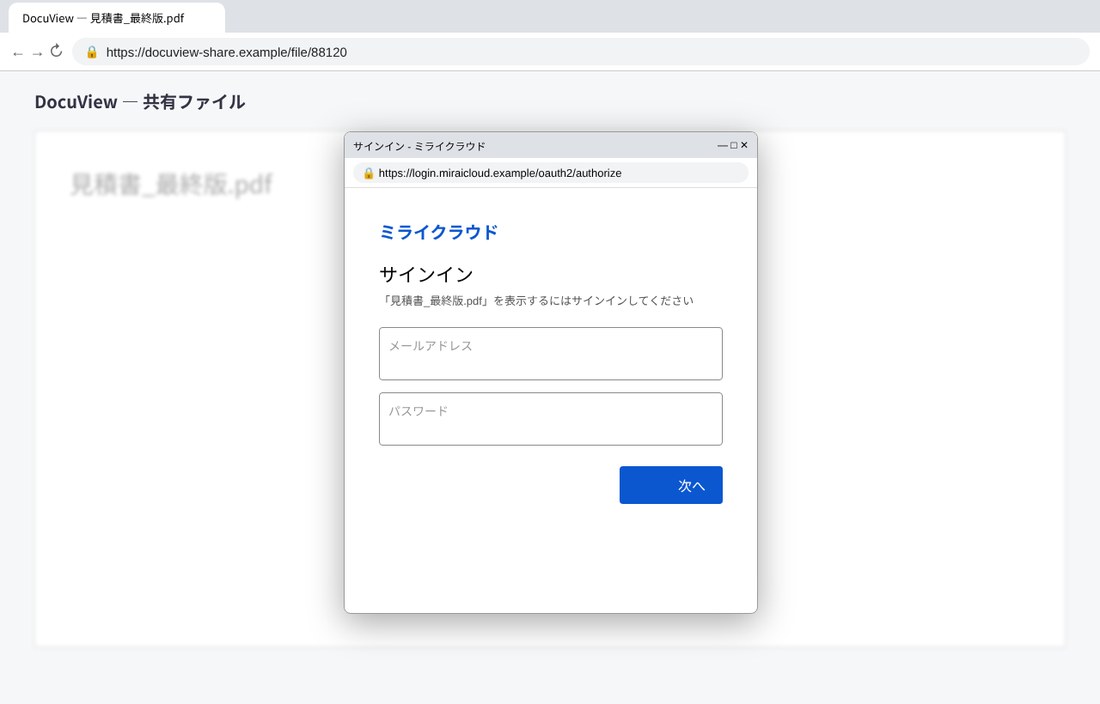This screenshot has height=704, width=1100.
Task: Reload the DocuView page
Action: (56, 51)
